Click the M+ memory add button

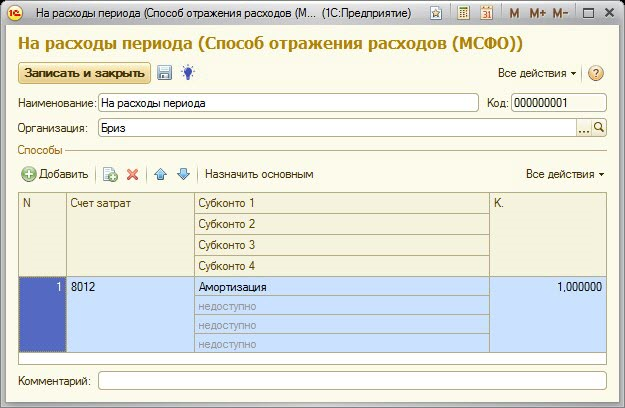tap(537, 14)
